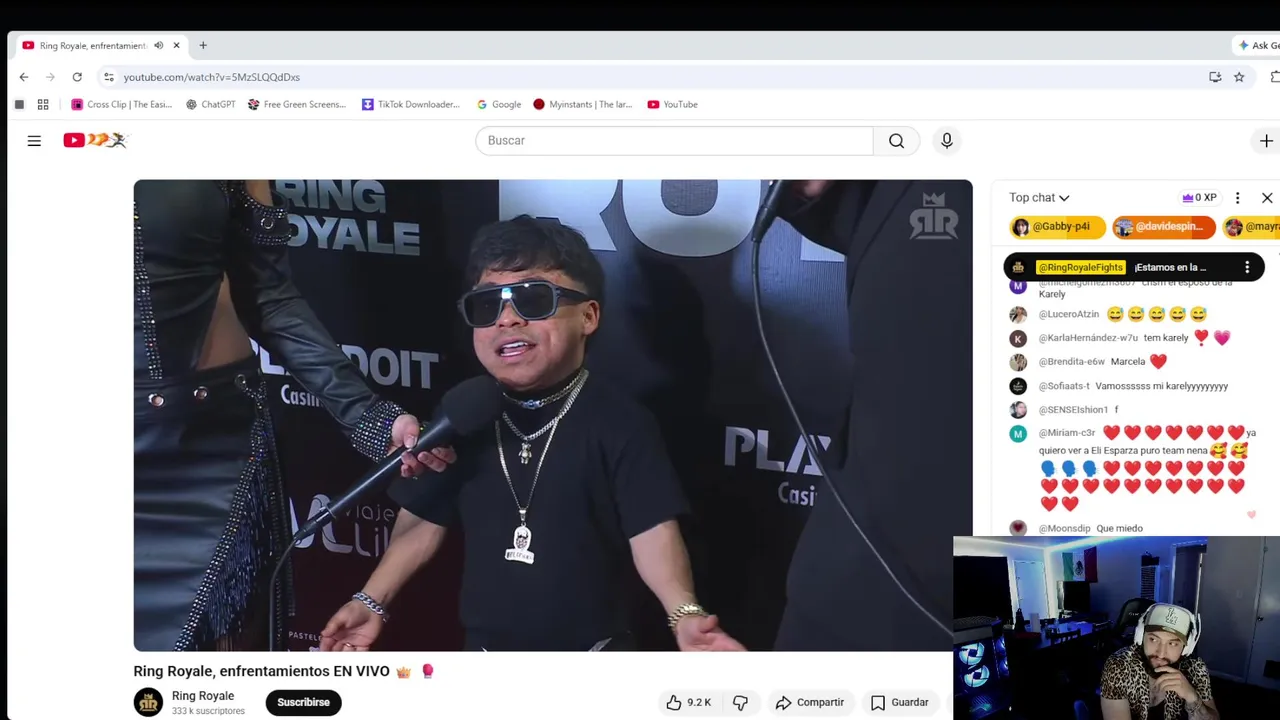Share the video via Compartir

tap(810, 702)
